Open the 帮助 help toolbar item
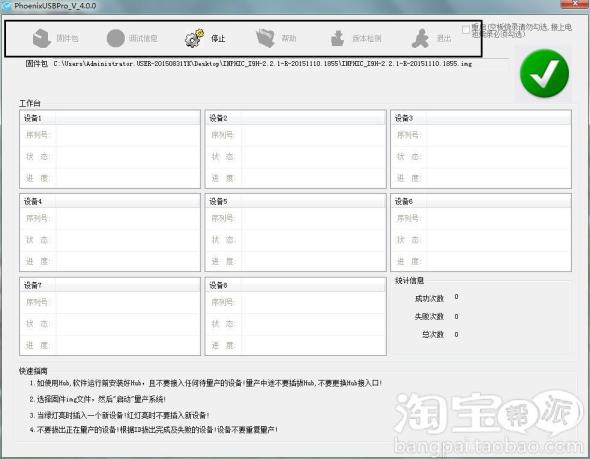590x459 pixels. point(276,38)
